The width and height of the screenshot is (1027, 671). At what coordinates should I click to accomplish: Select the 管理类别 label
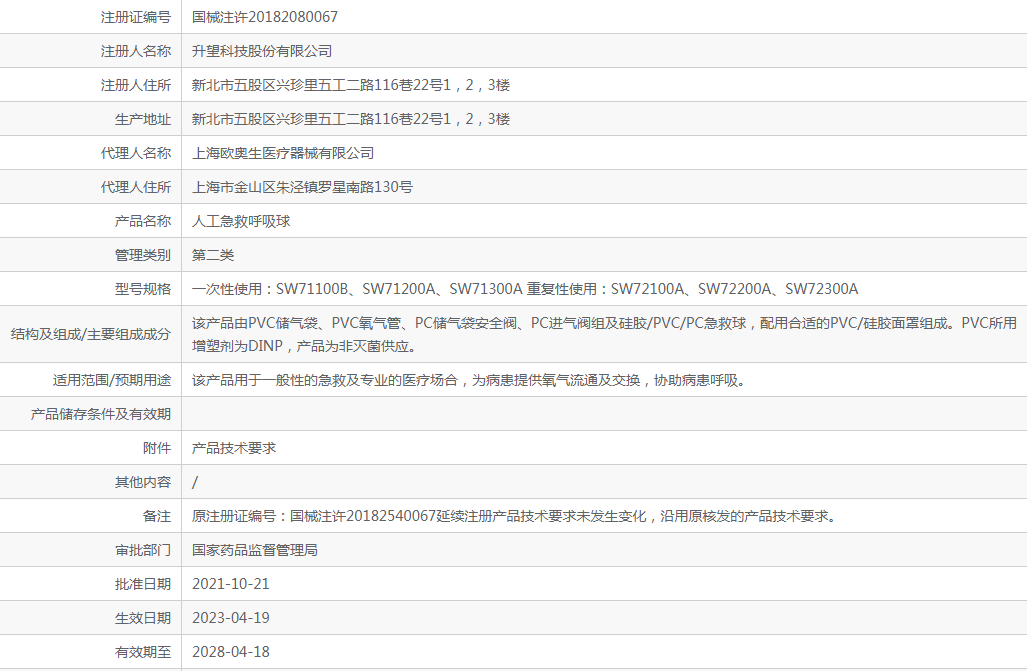[x=143, y=256]
